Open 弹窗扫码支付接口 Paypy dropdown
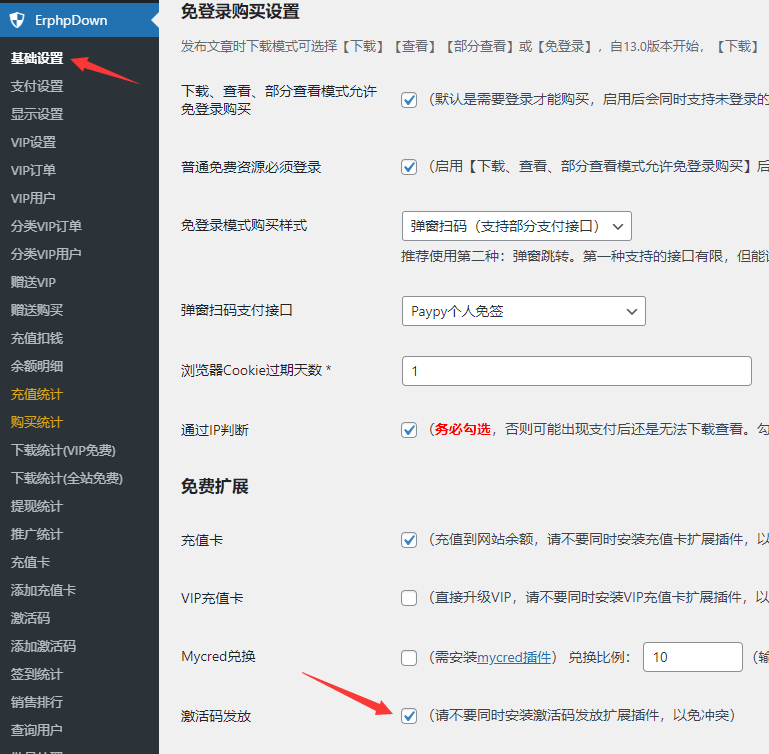Viewport: 769px width, 754px height. pos(524,311)
